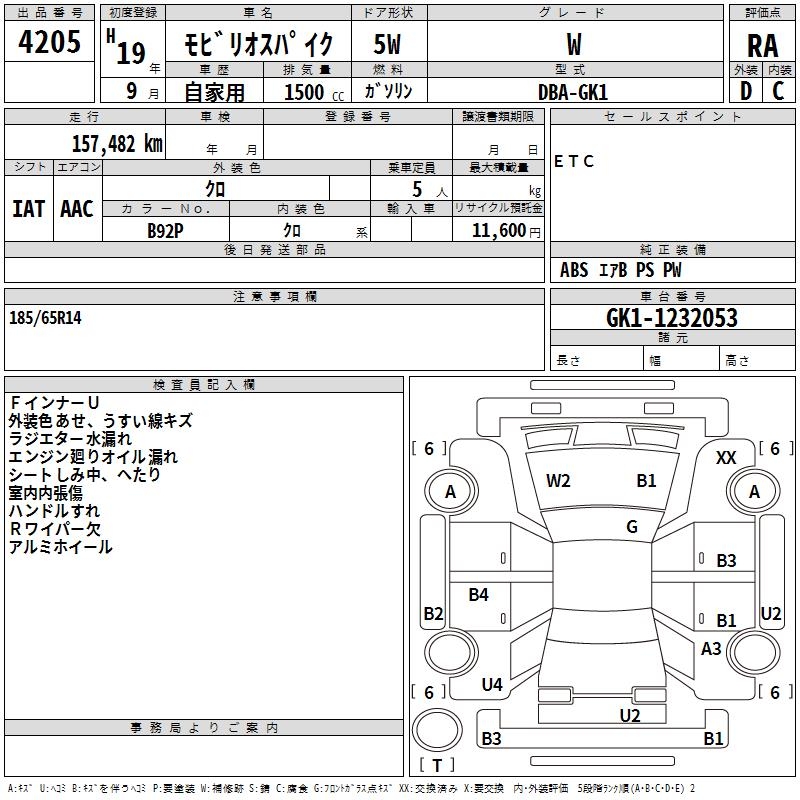Image resolution: width=800 pixels, height=800 pixels.
Task: Click the spare tire T label
Action: pos(437,765)
